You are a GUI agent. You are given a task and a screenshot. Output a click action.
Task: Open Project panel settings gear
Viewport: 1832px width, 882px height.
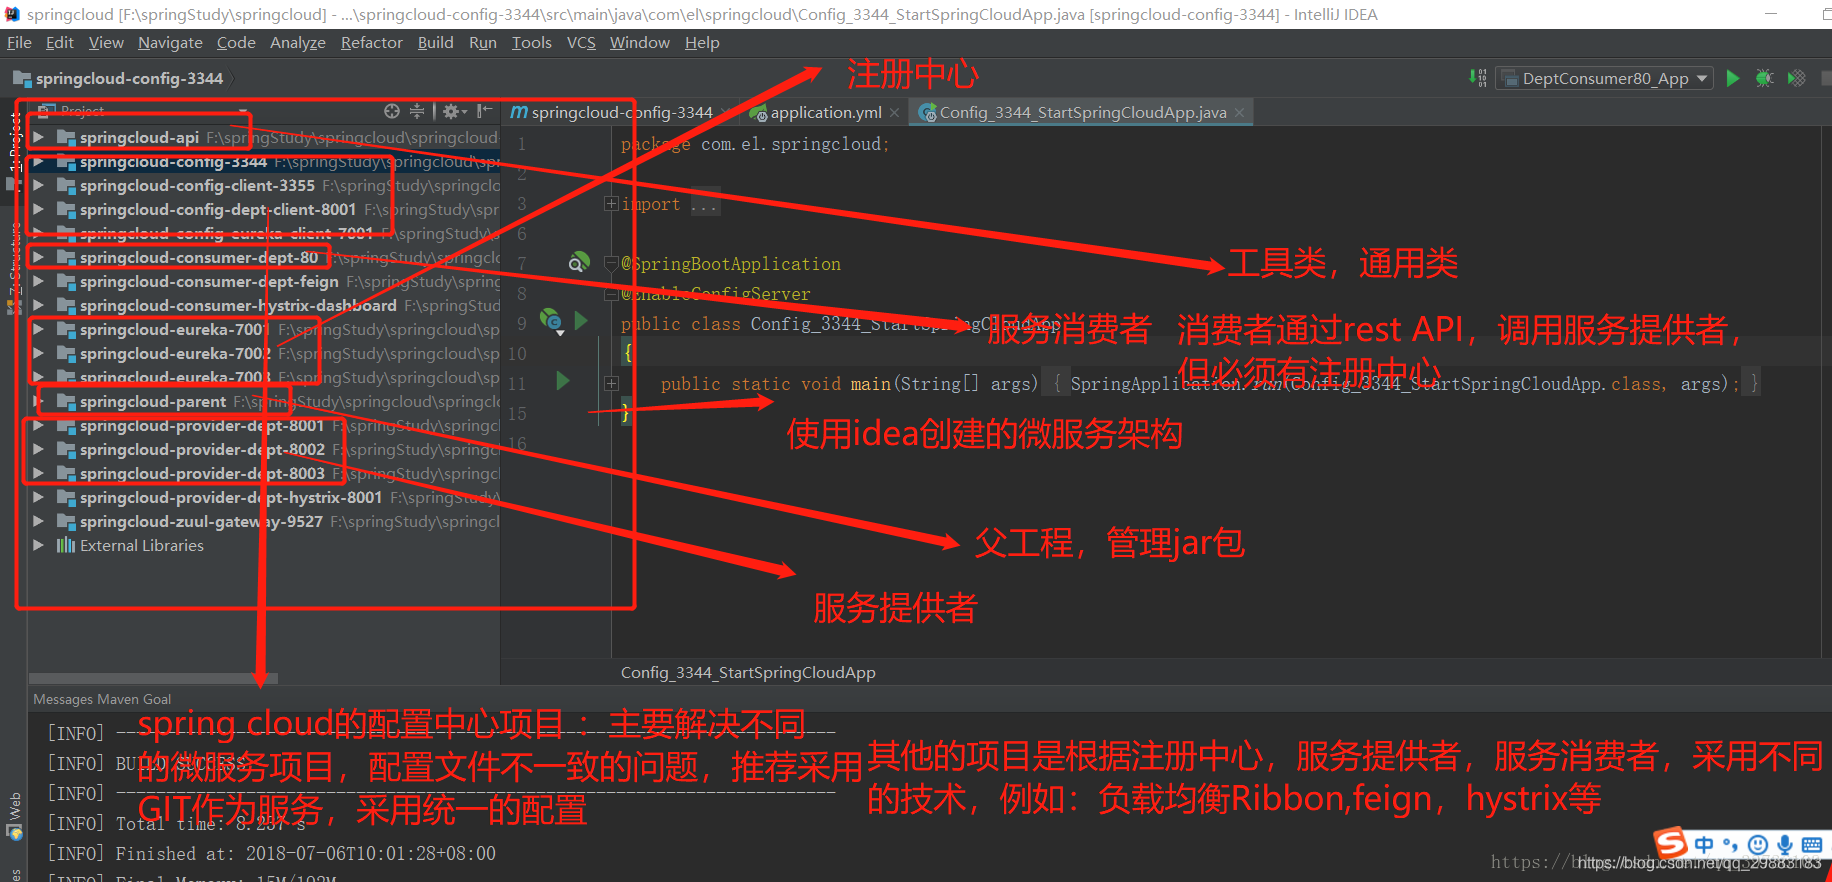pos(453,111)
